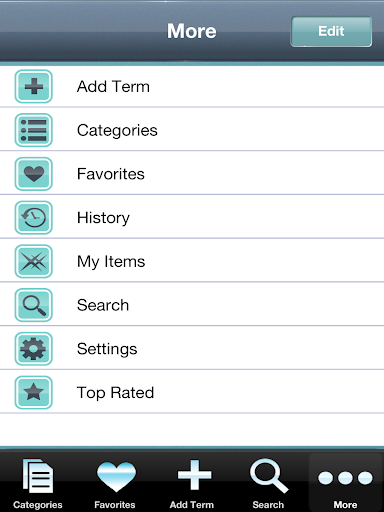Select the Add Term tab in bottom bar
The height and width of the screenshot is (512, 384).
click(192, 482)
